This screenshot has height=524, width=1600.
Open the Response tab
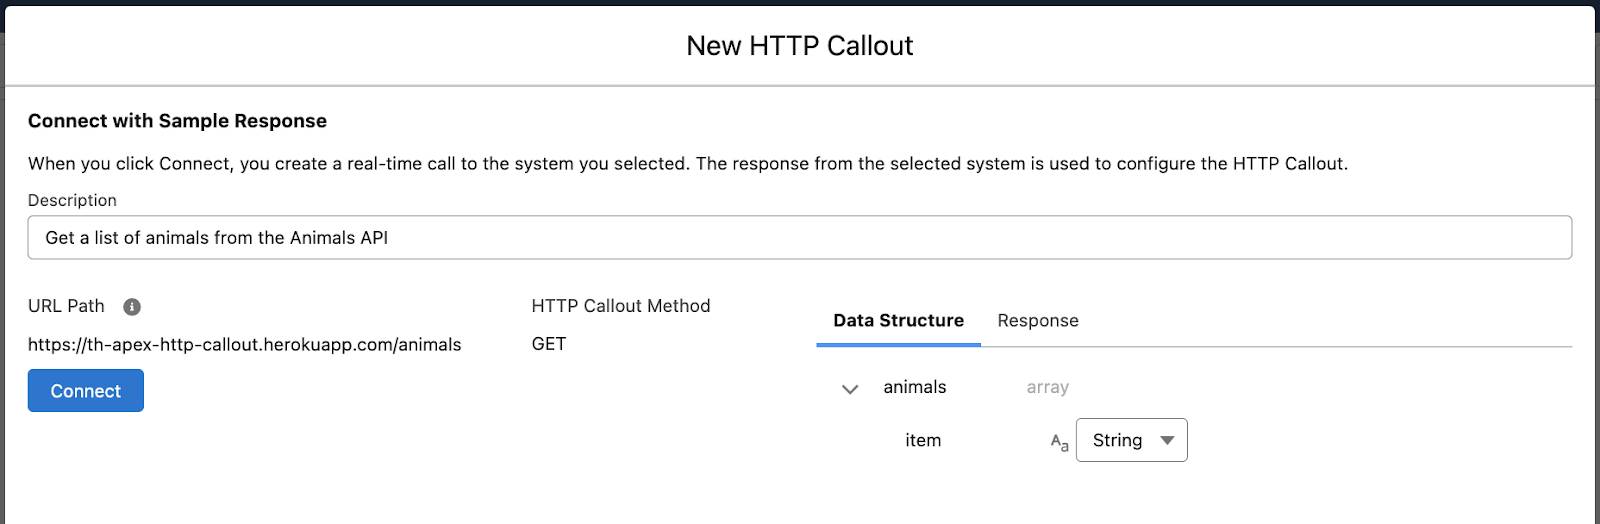[x=1037, y=320]
